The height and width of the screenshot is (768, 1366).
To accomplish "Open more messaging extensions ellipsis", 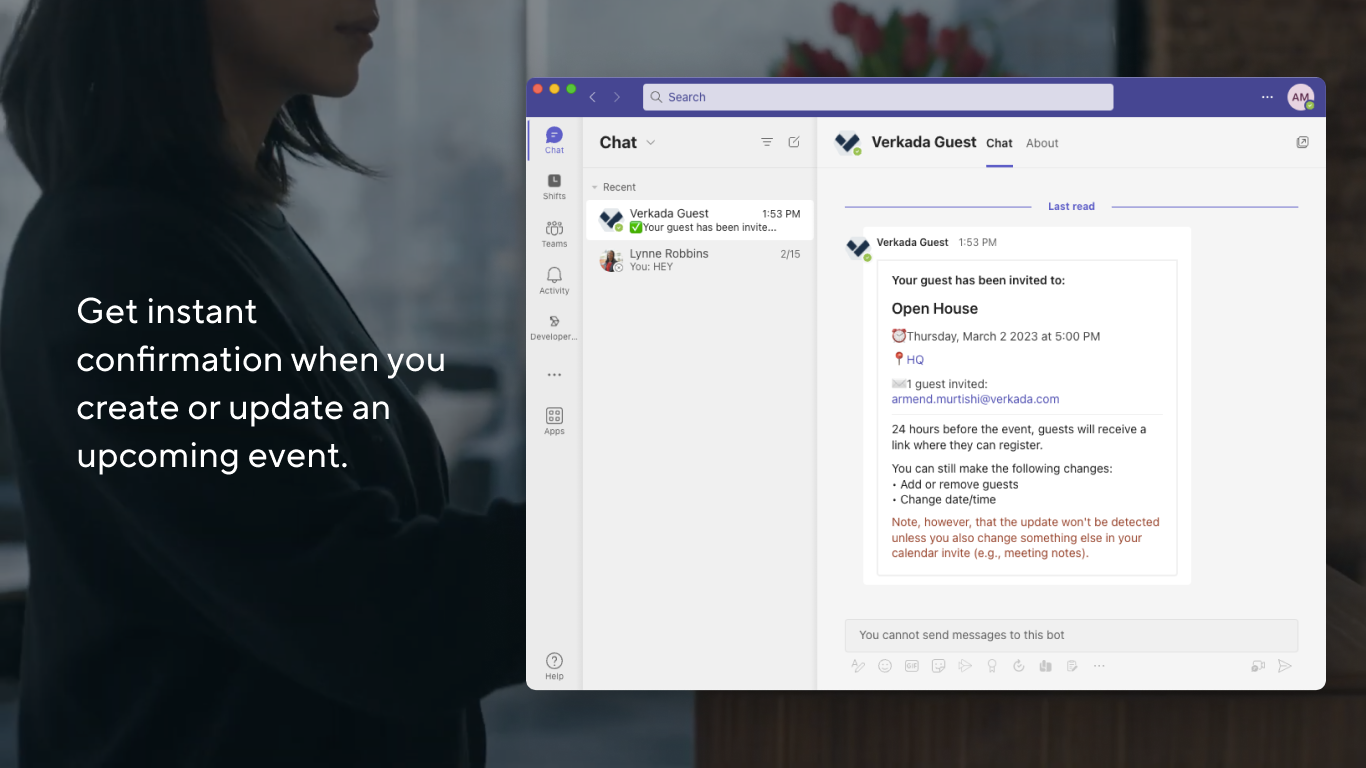I will coord(1099,666).
